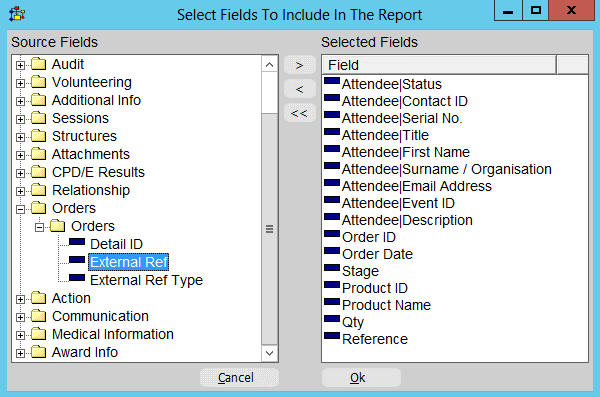Viewport: 600px width, 397px height.
Task: Expand the Action tree node
Action: pyautogui.click(x=20, y=299)
